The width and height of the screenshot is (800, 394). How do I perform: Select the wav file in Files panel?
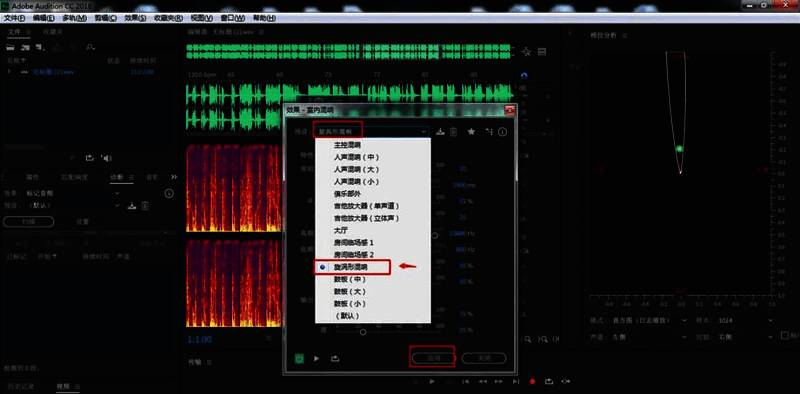pyautogui.click(x=54, y=72)
